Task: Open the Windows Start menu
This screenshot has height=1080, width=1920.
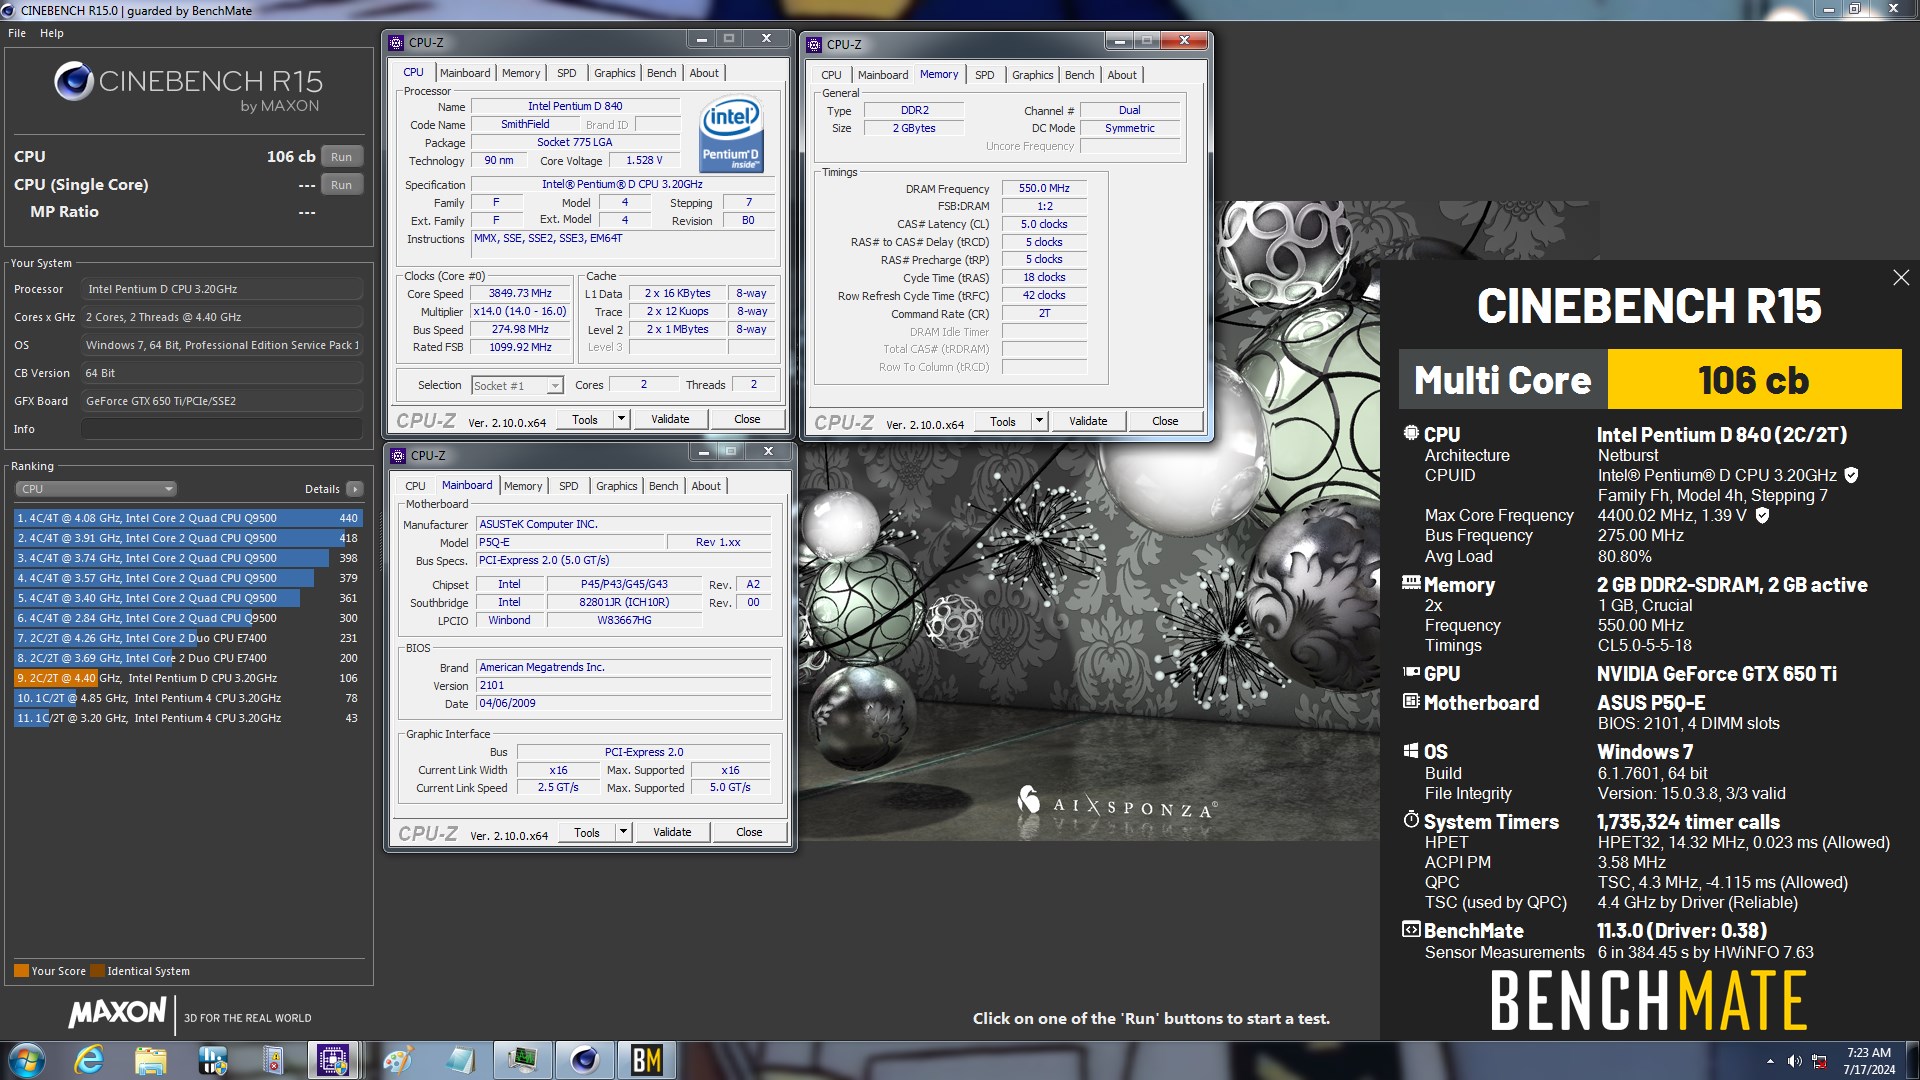Action: tap(27, 1060)
